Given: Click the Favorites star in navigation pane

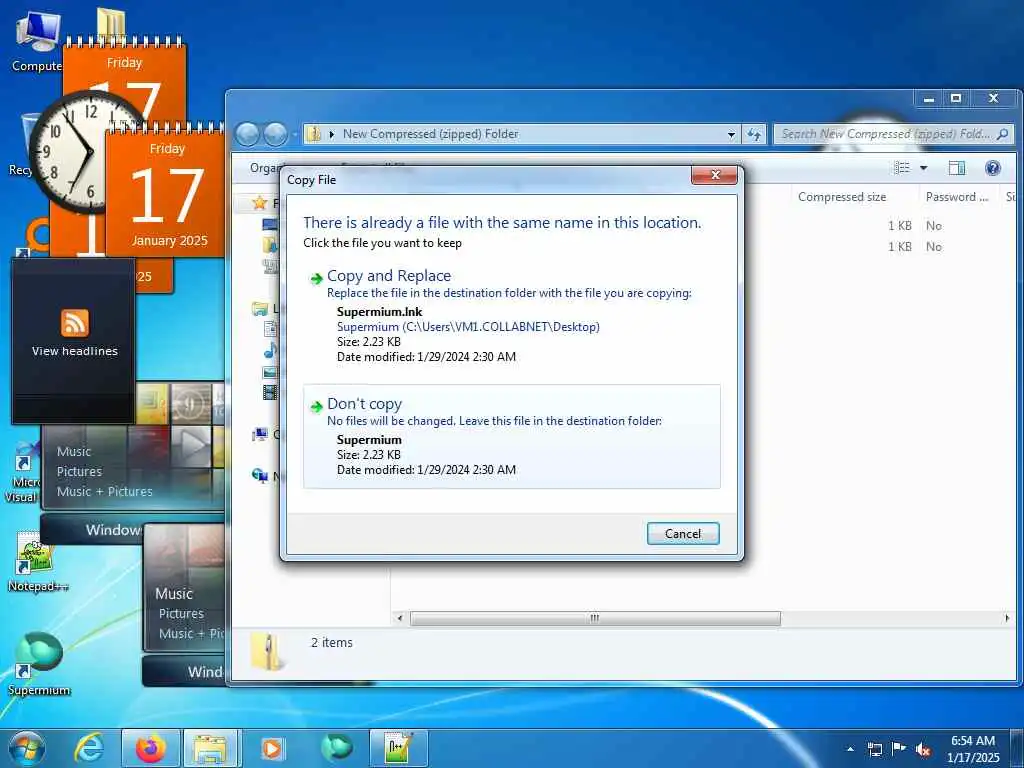Looking at the screenshot, I should (260, 202).
